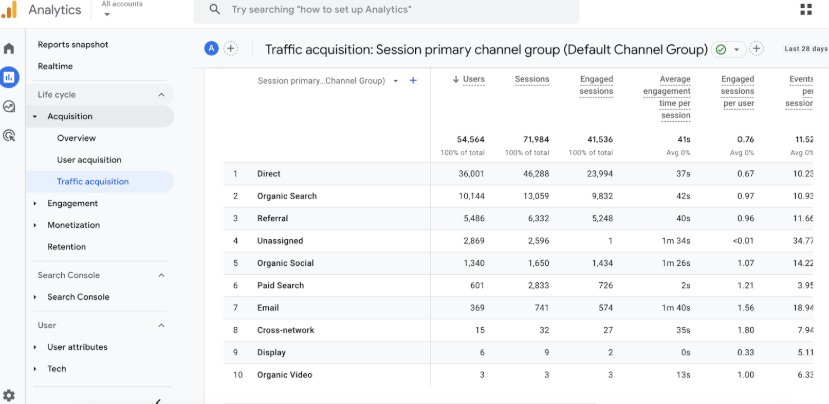Expand the Search Console sub-item
Image resolution: width=829 pixels, height=404 pixels.
pos(35,297)
